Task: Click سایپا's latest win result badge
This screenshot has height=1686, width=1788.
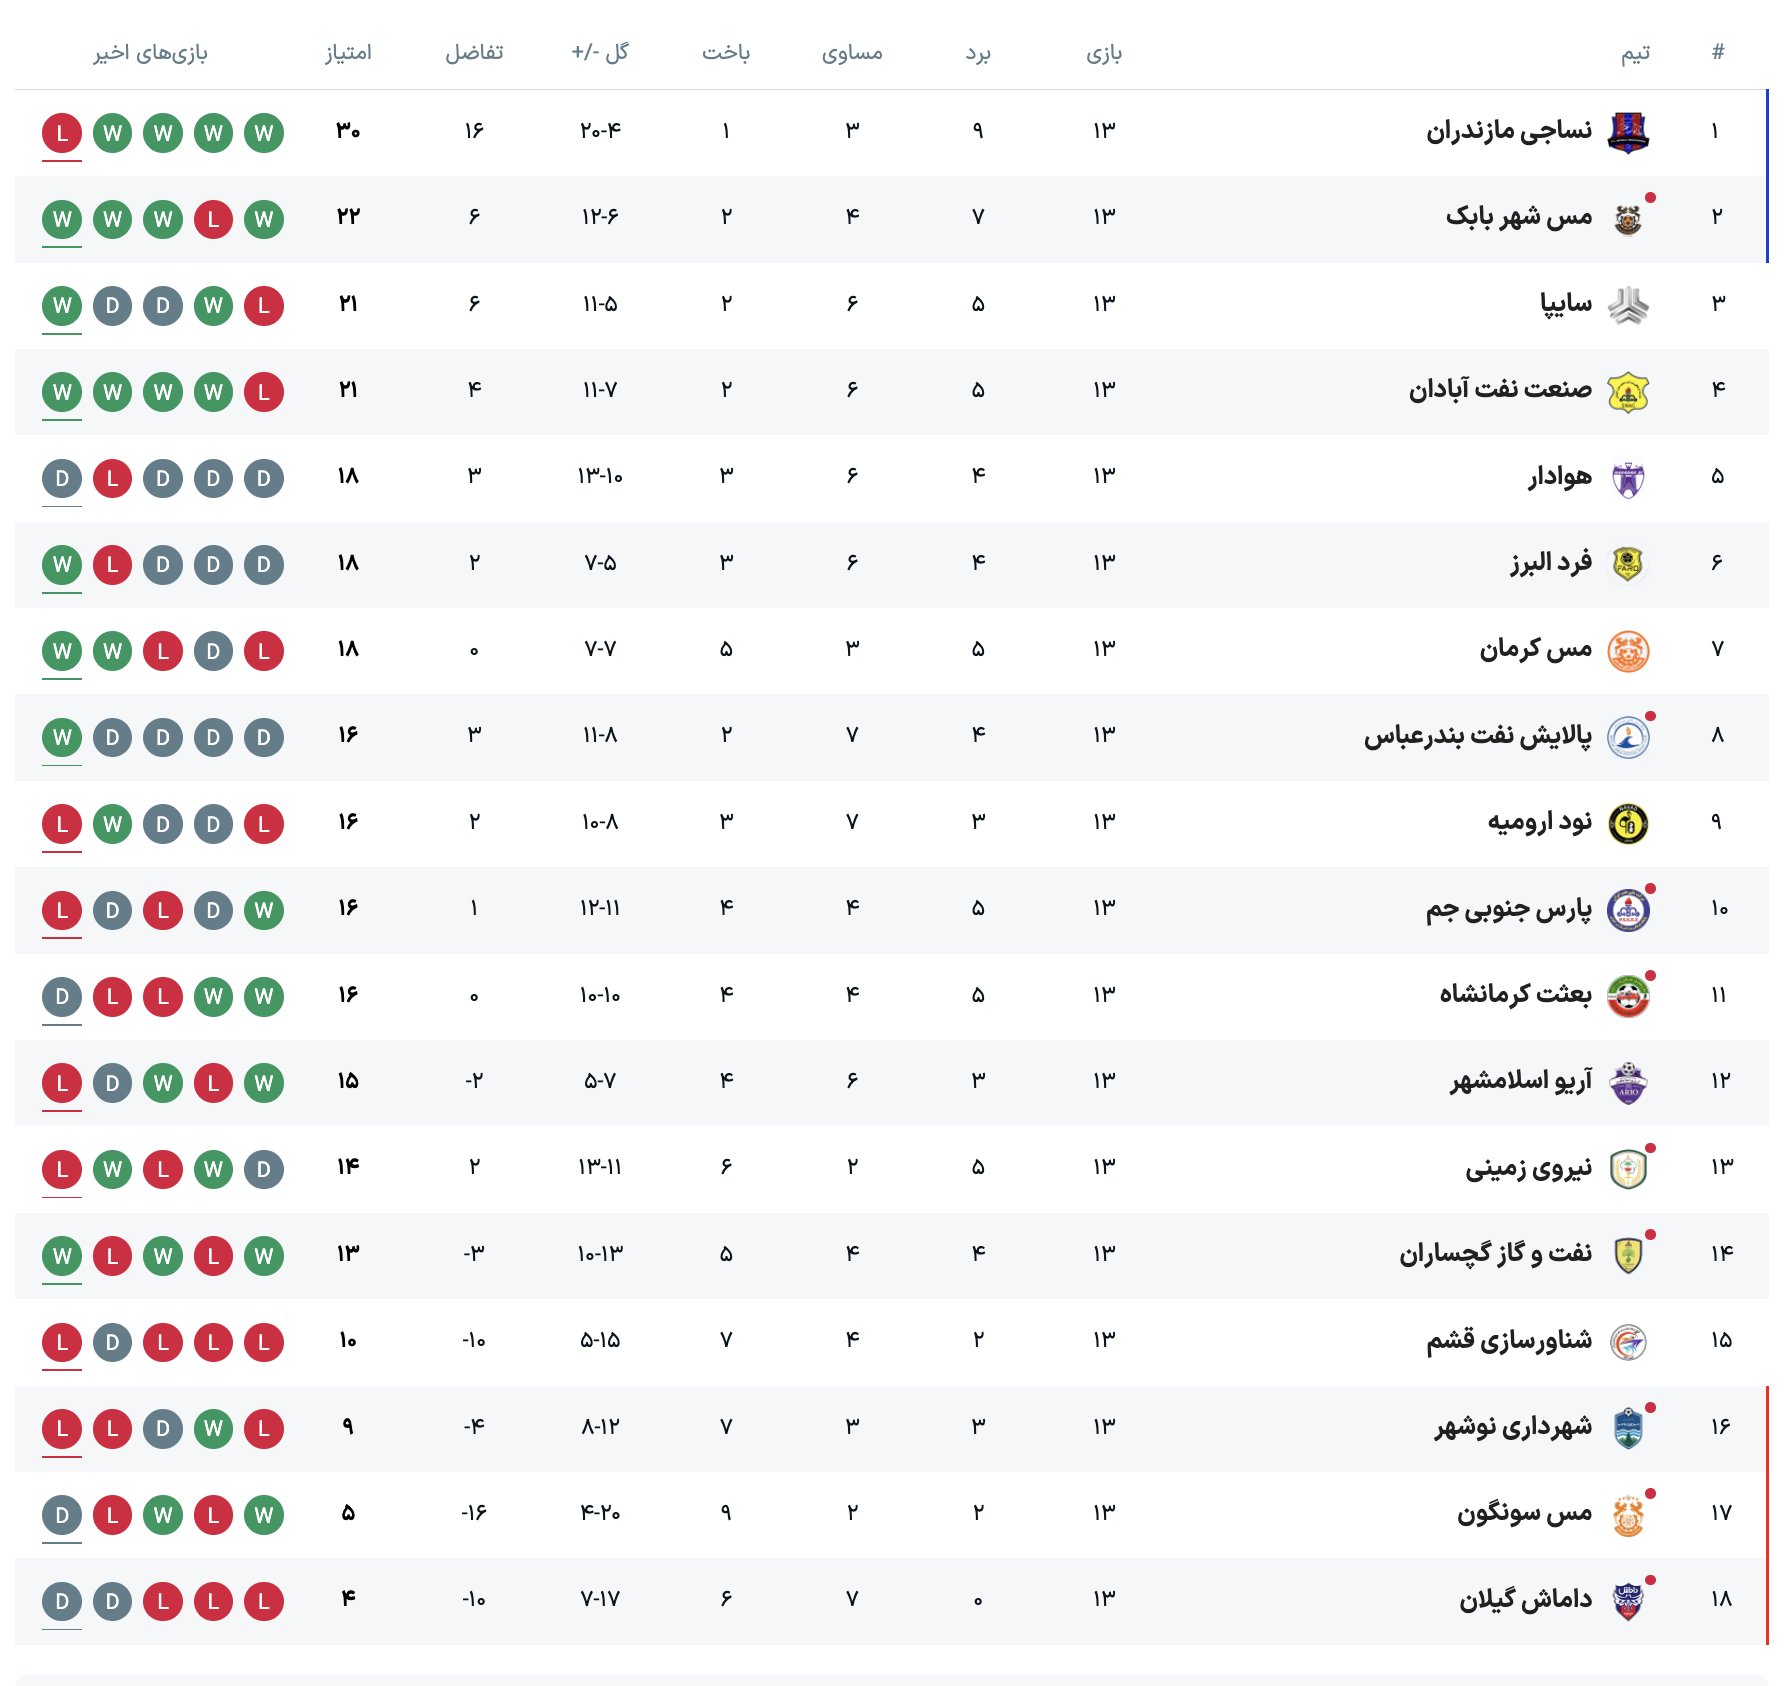Action: click(x=62, y=306)
